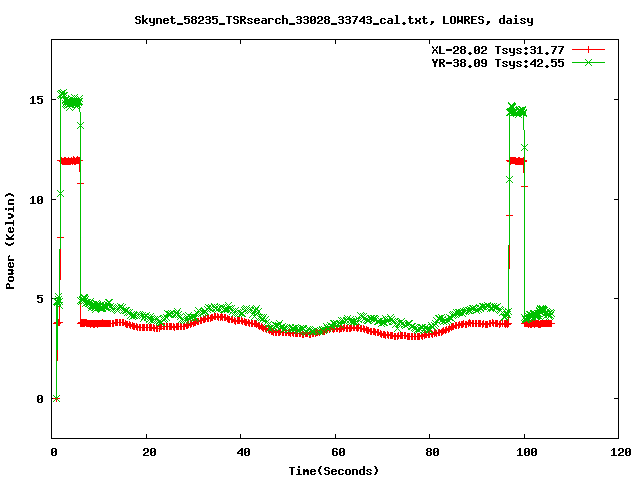640x480 pixels.
Task: Click the first green calibration plateau near 15 K
Action: click(71, 100)
